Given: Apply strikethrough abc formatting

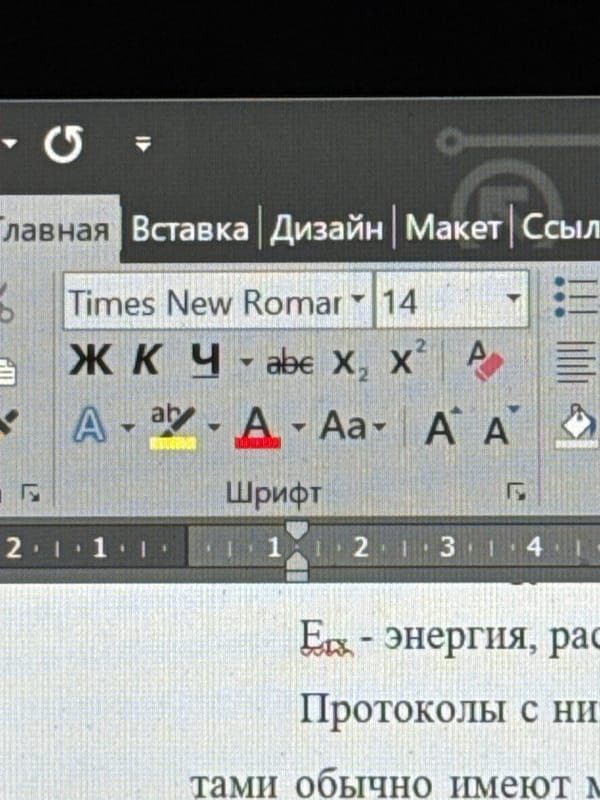Looking at the screenshot, I should (290, 363).
